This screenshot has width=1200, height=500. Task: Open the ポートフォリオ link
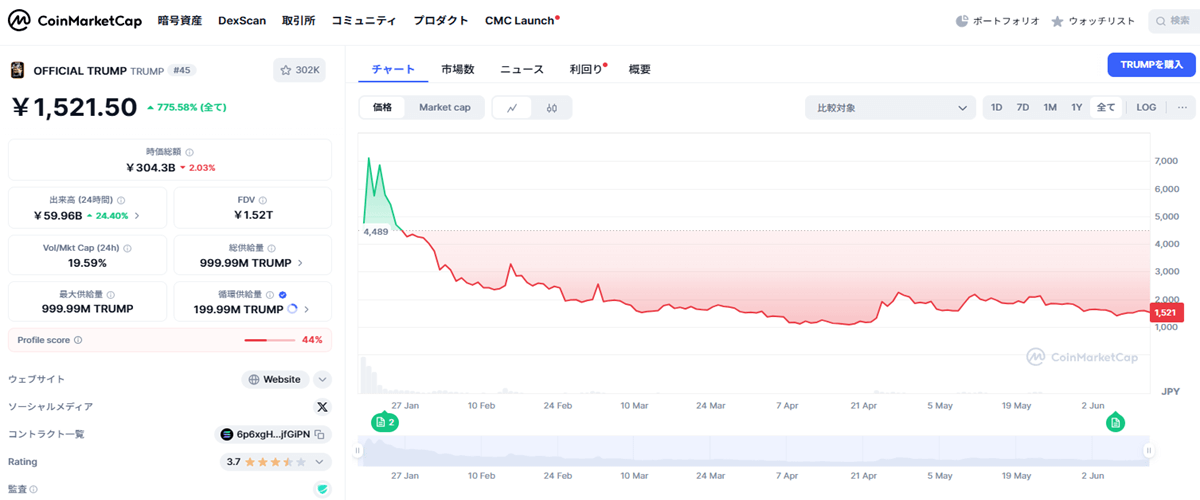point(998,20)
